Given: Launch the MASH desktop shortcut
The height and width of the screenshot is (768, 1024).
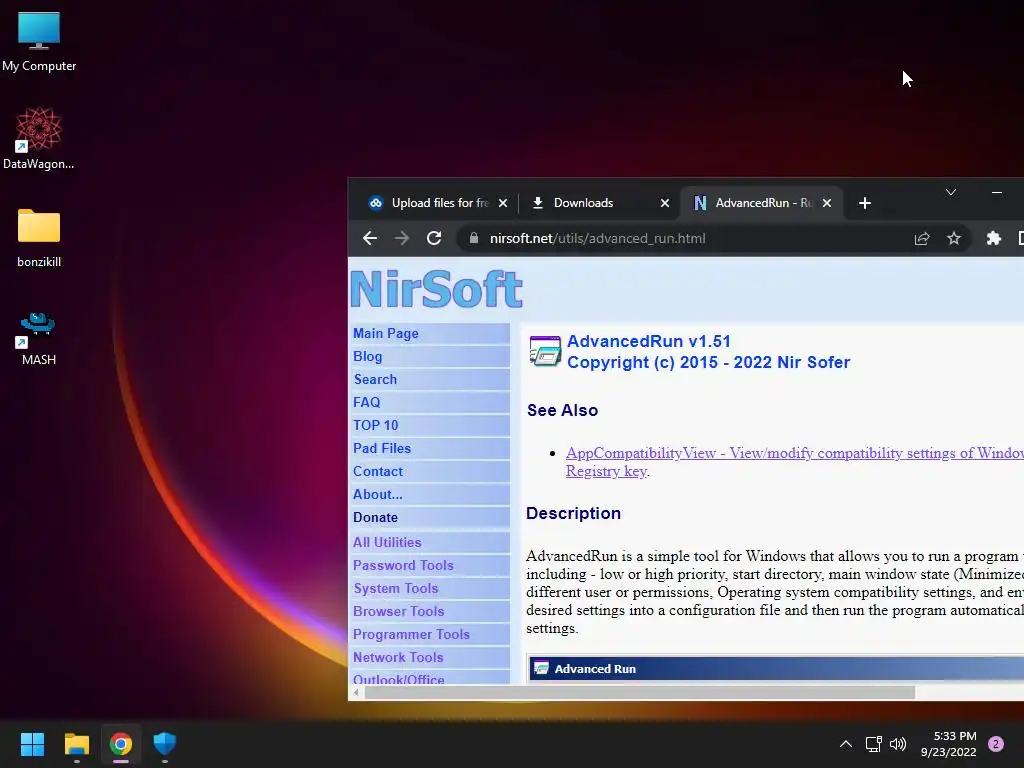Looking at the screenshot, I should click(39, 338).
